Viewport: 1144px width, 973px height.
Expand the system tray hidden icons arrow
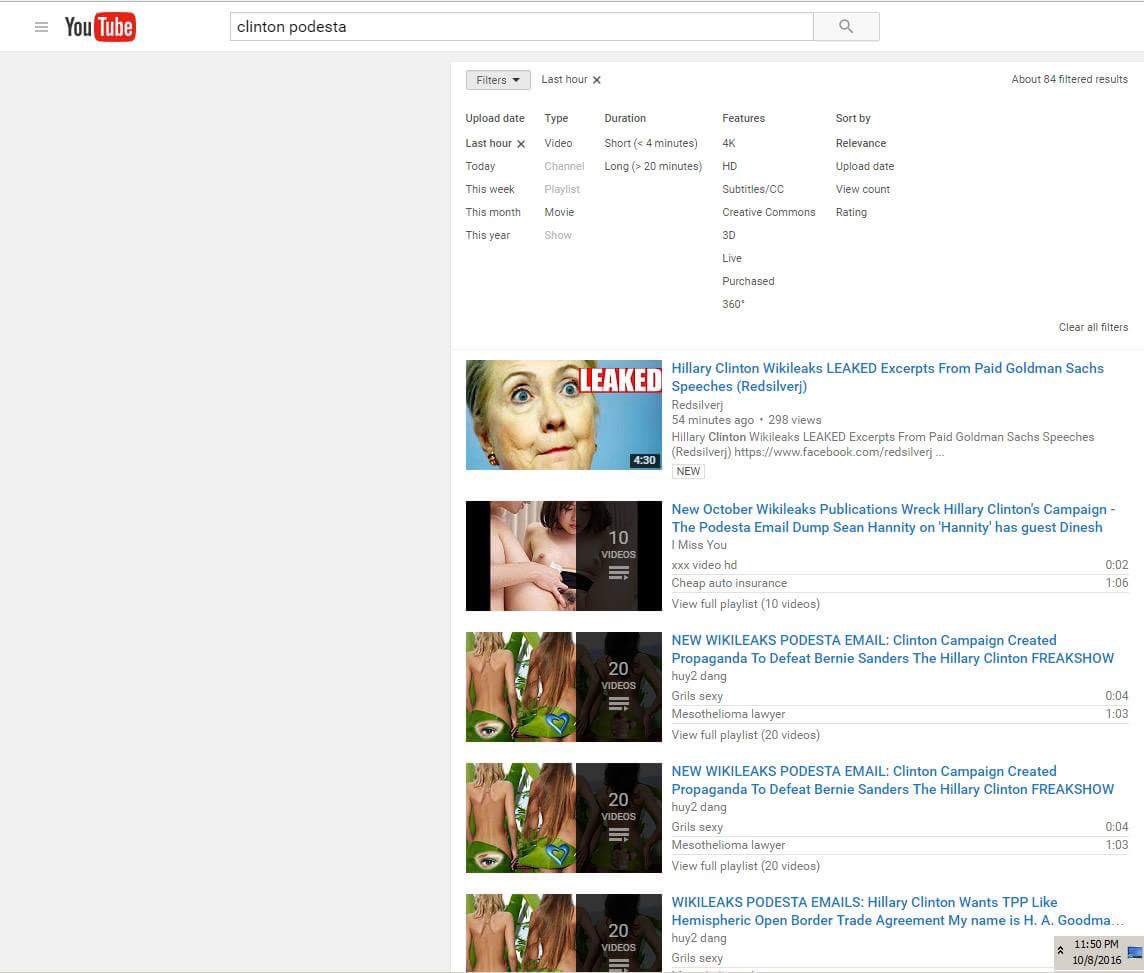point(1060,950)
